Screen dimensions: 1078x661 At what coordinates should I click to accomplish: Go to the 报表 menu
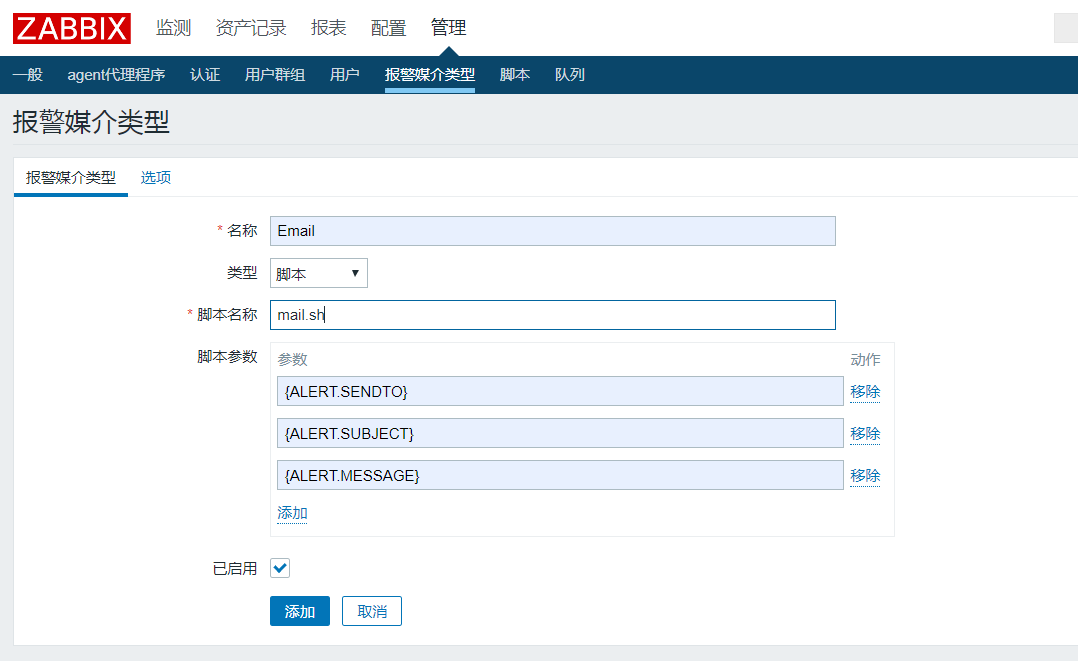328,28
